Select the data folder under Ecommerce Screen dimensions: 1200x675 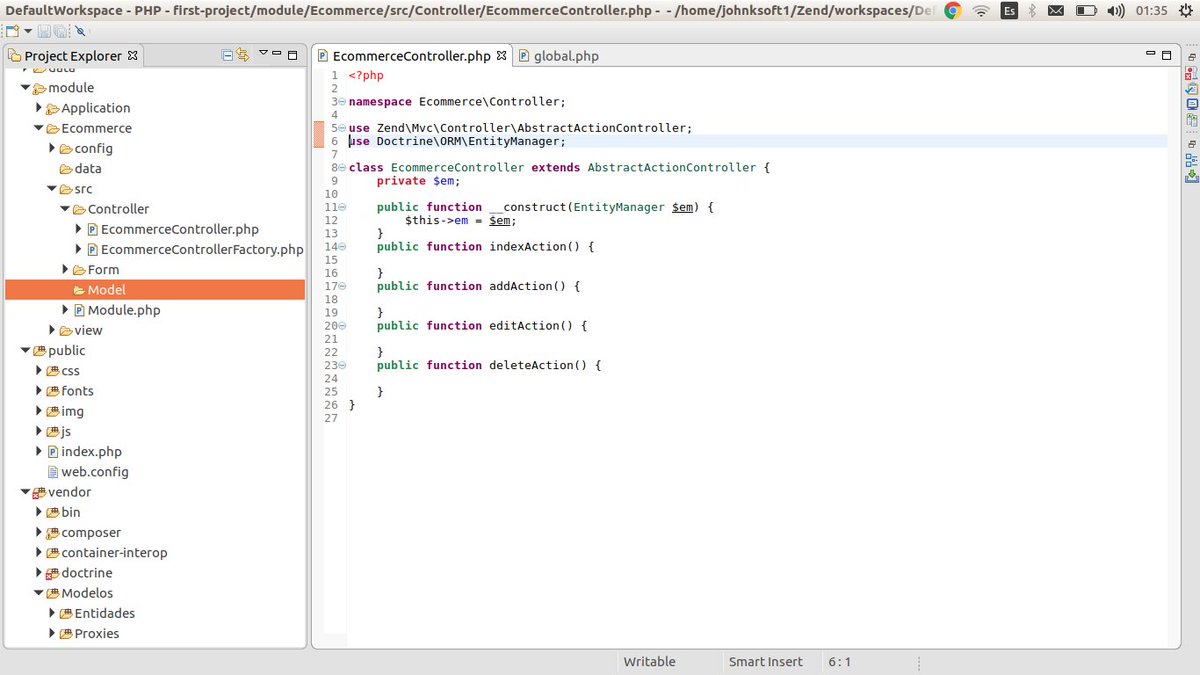coord(88,168)
